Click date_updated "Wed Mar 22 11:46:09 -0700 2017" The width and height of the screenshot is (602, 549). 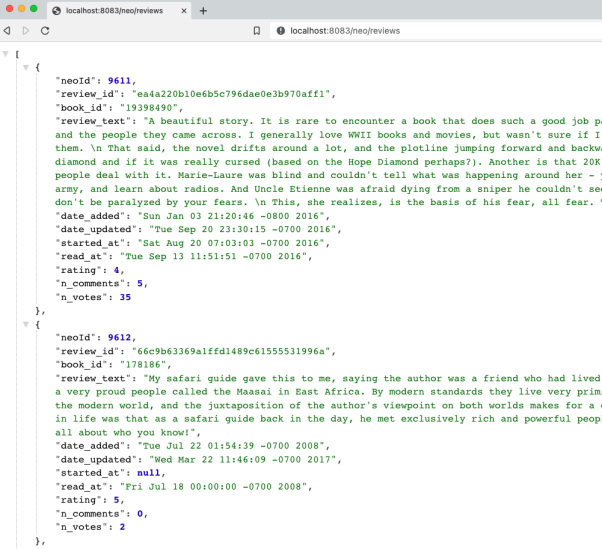point(242,460)
